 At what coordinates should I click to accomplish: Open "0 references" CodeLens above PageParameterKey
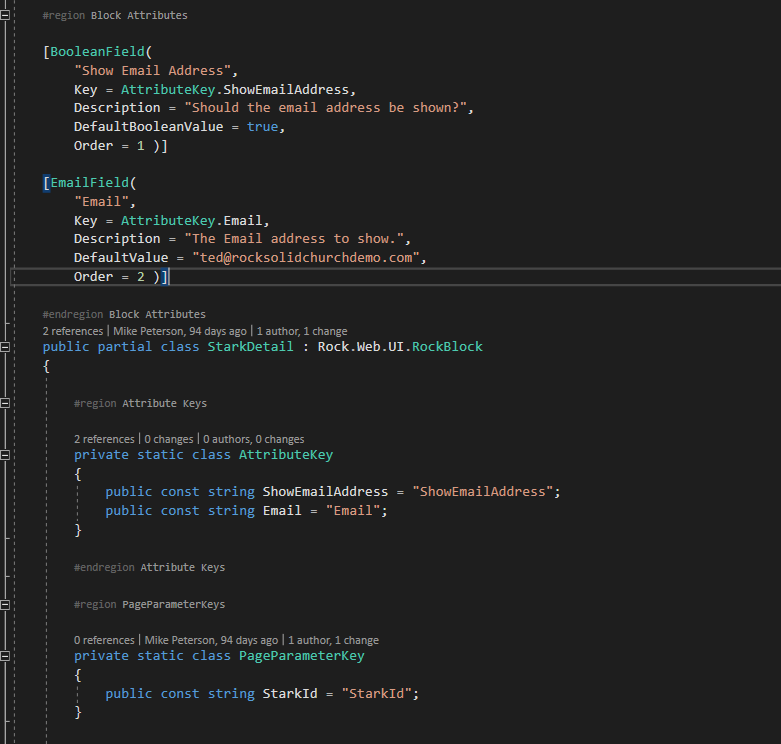tap(104, 640)
